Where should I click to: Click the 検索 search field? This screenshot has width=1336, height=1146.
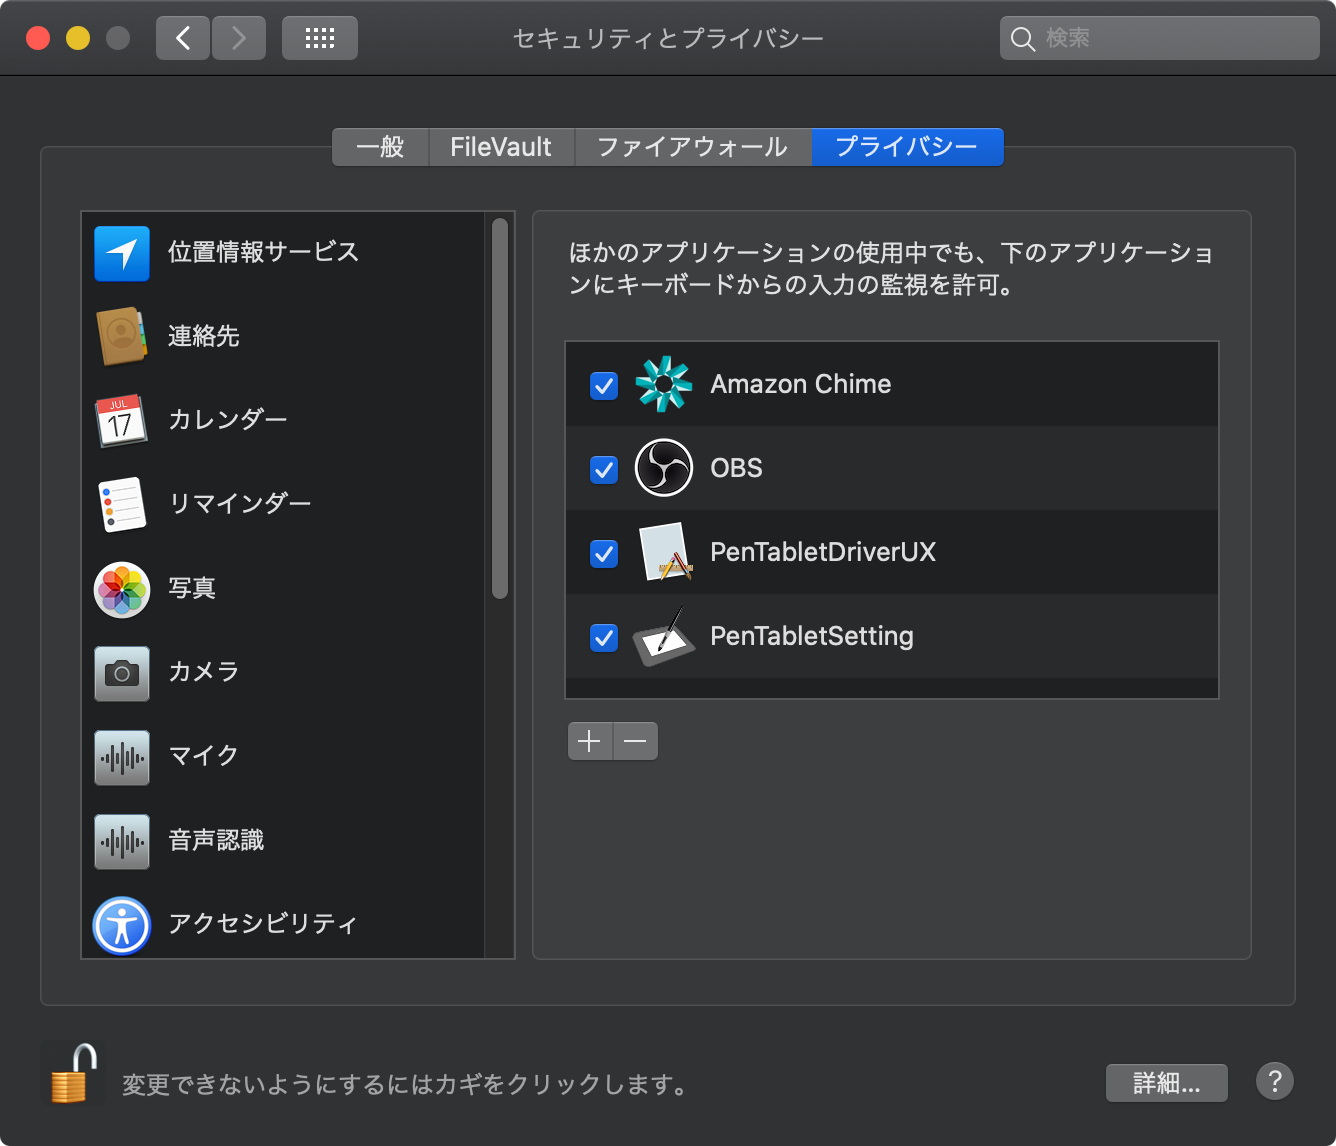1160,38
